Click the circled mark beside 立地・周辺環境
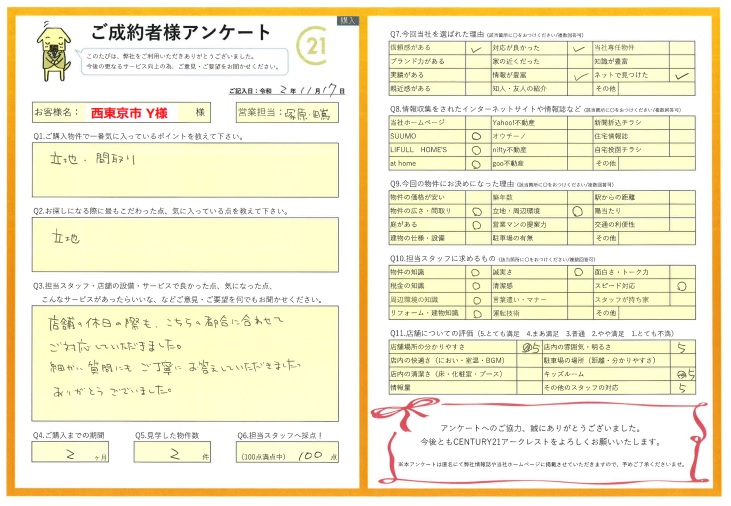Viewport: 731px width, 506px height. coord(576,212)
